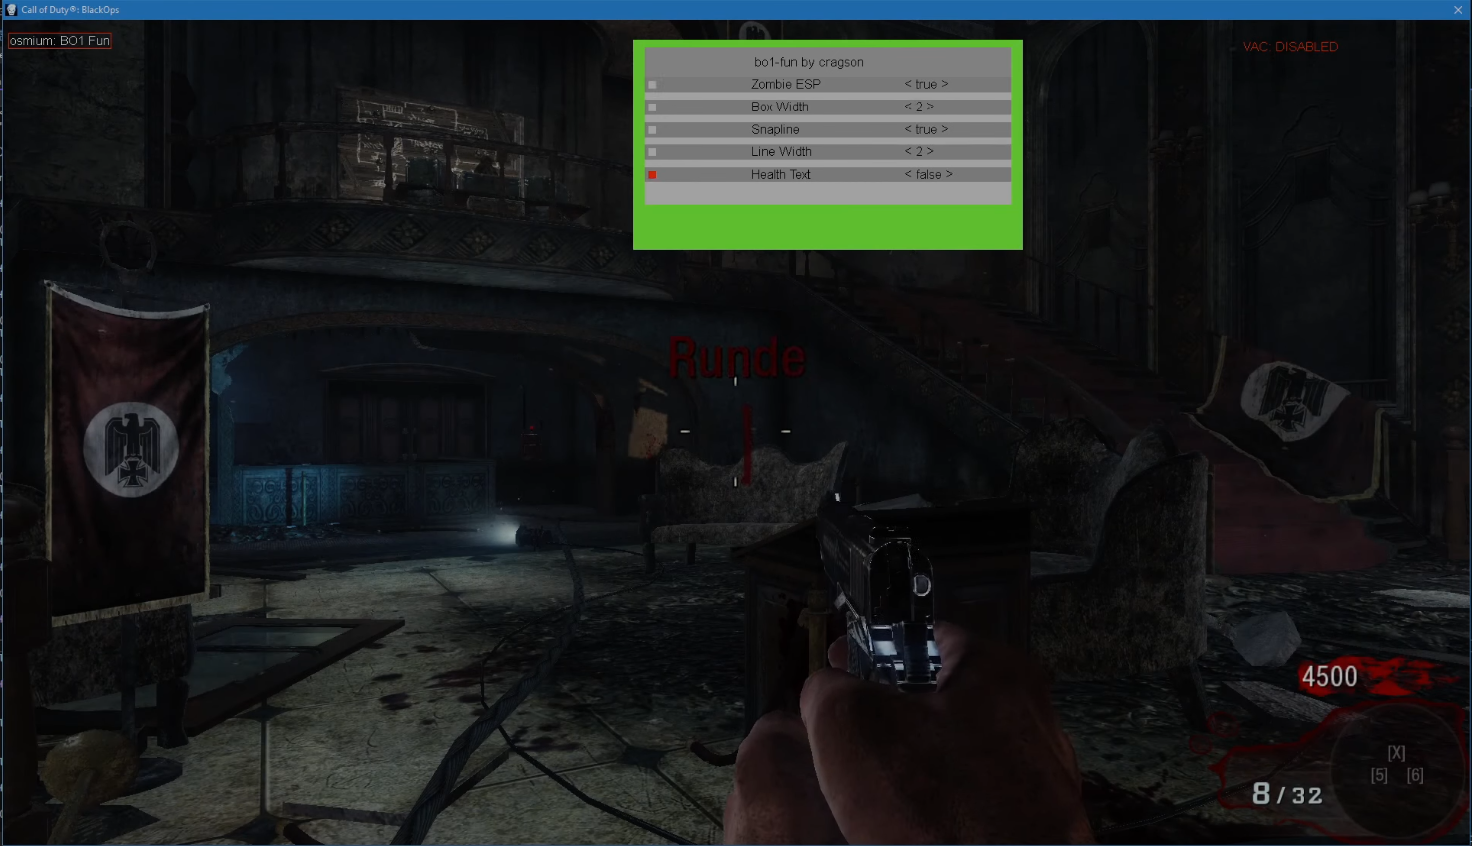Click the skull icon in the title bar
Screen dimensions: 1472x846
point(10,9)
